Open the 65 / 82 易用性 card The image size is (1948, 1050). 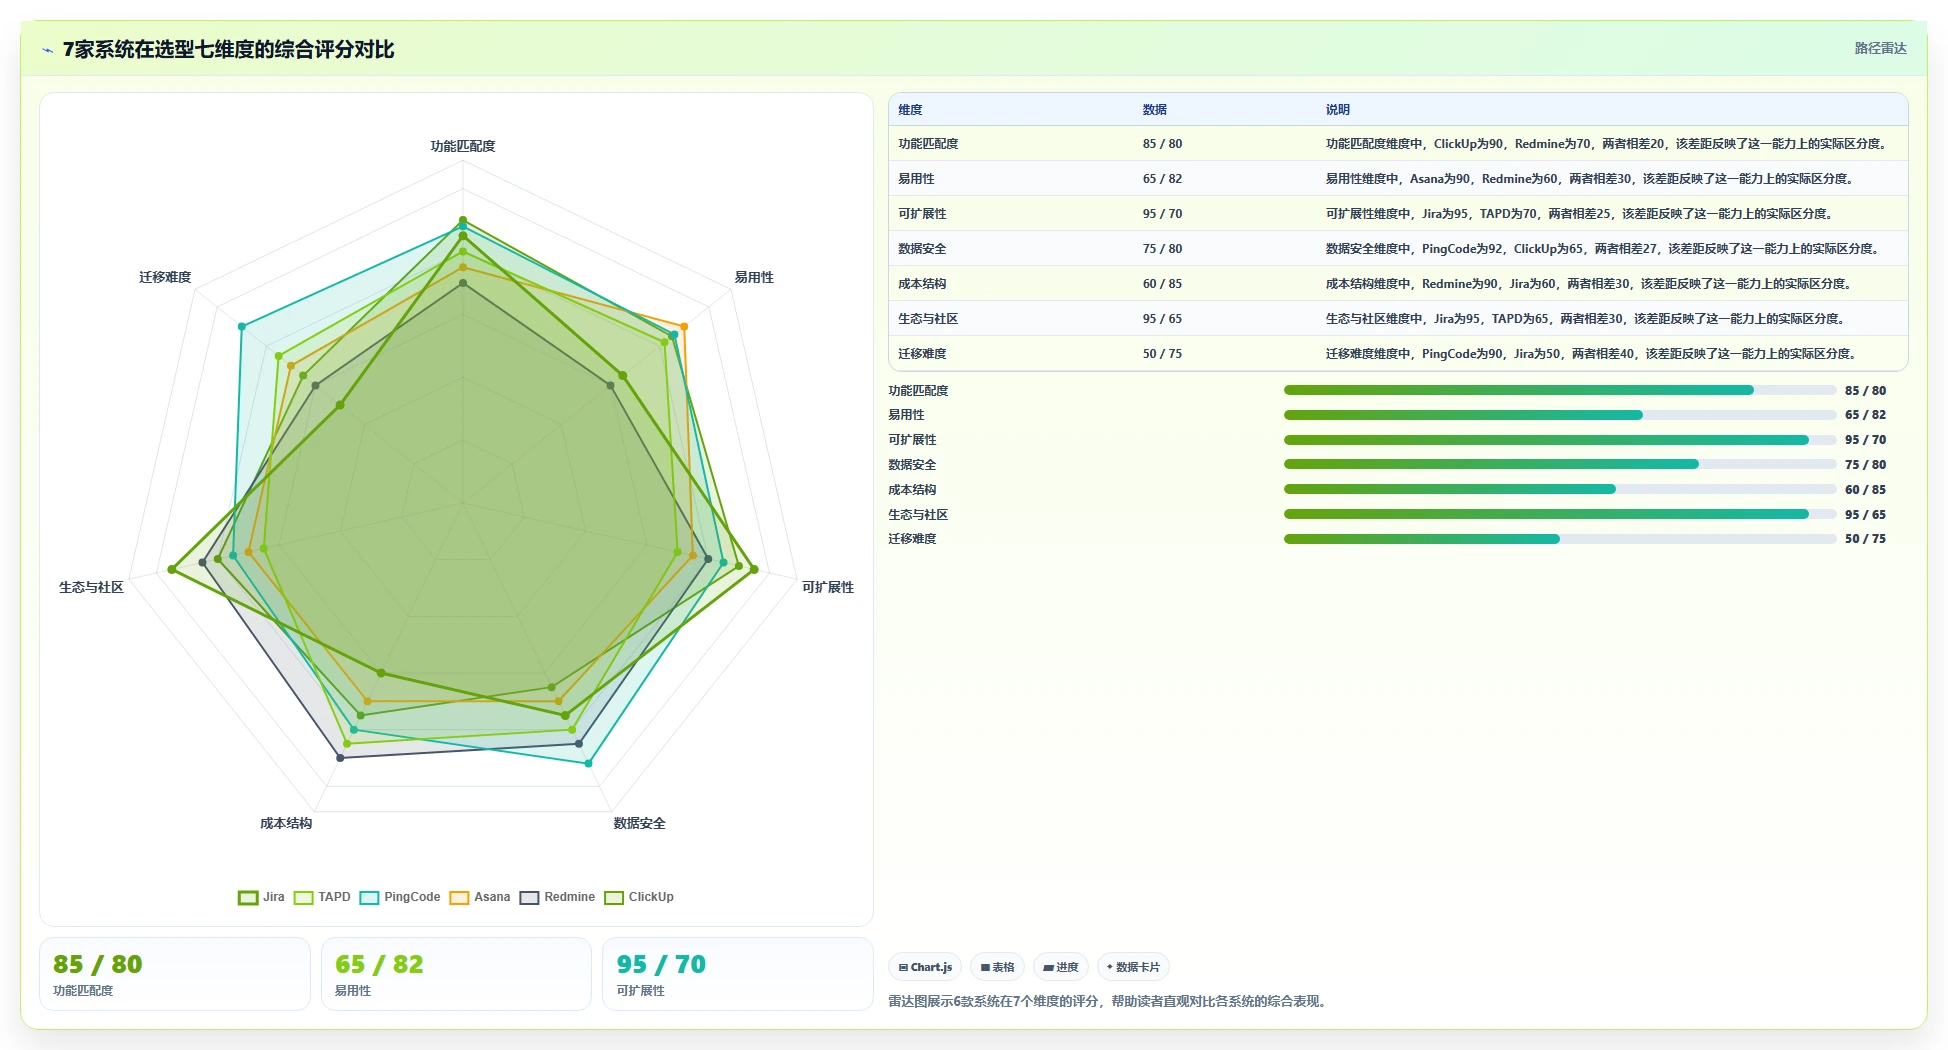pos(456,974)
